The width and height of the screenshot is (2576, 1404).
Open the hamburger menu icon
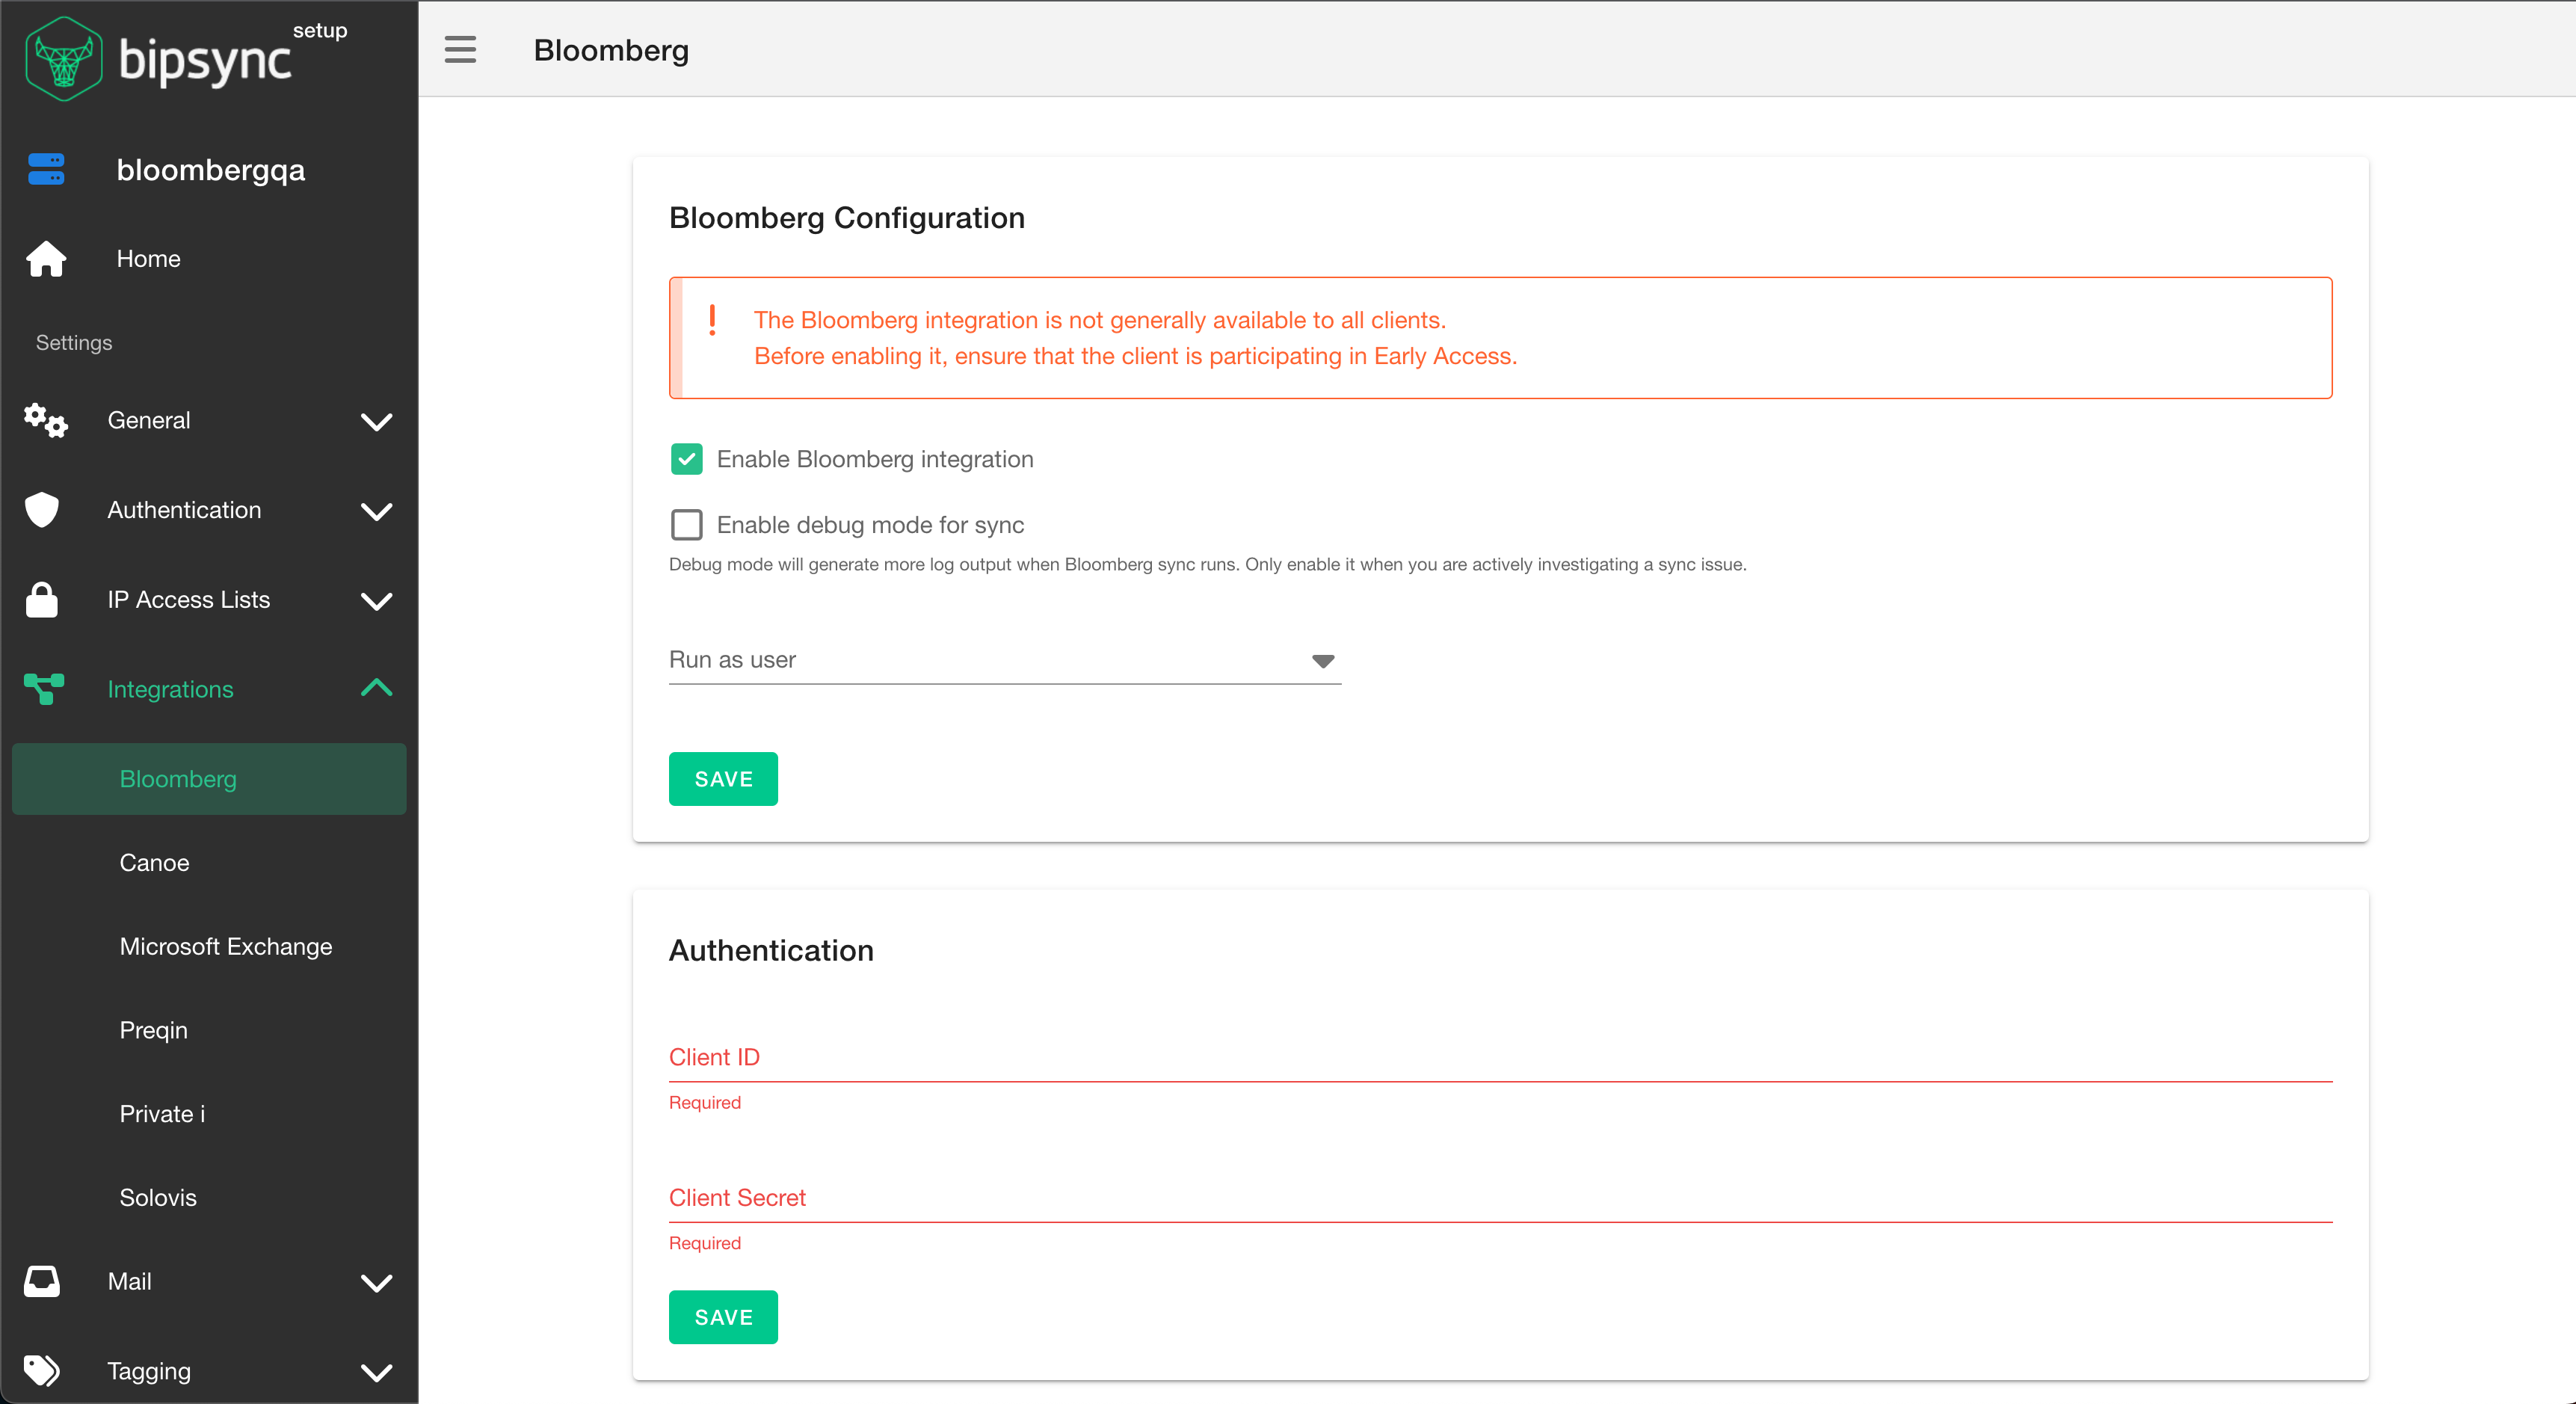pos(460,50)
